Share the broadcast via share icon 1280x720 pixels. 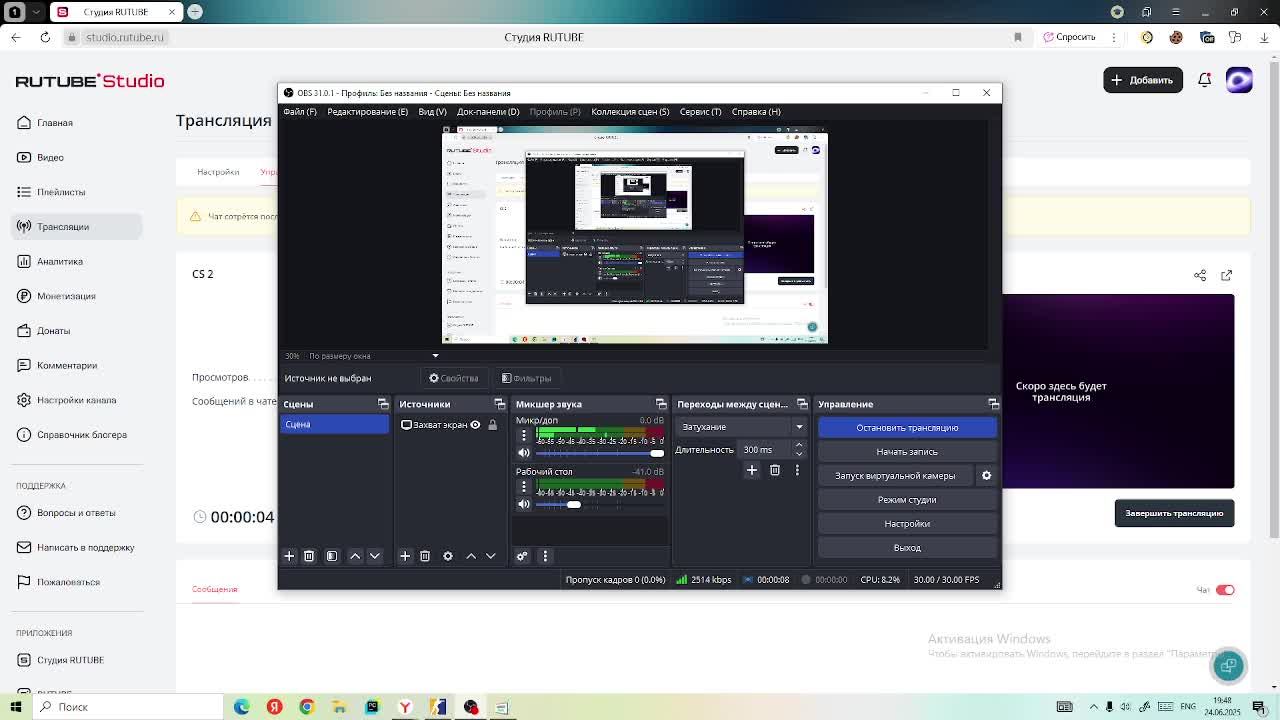click(1200, 275)
